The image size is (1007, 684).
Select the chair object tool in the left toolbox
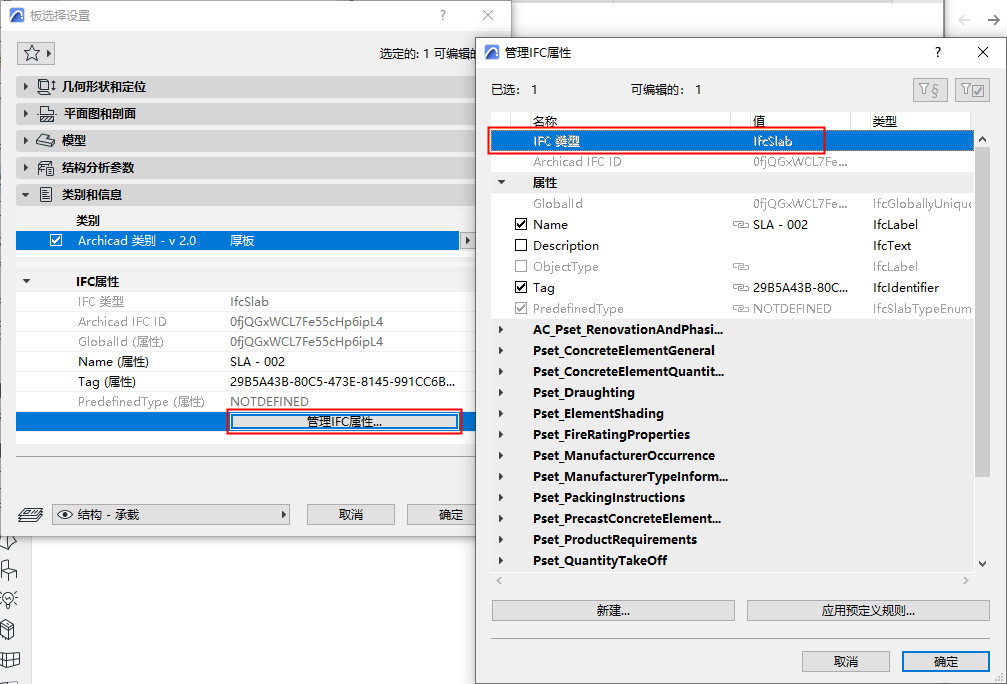pos(9,570)
